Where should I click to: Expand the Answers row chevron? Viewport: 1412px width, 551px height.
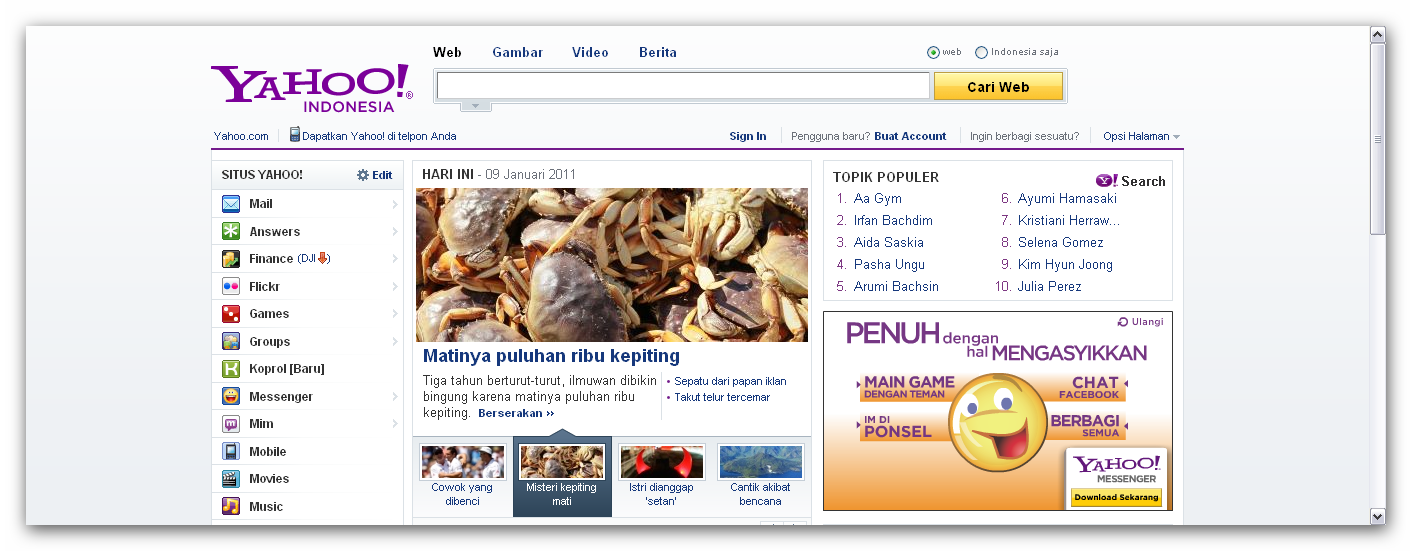[x=395, y=231]
